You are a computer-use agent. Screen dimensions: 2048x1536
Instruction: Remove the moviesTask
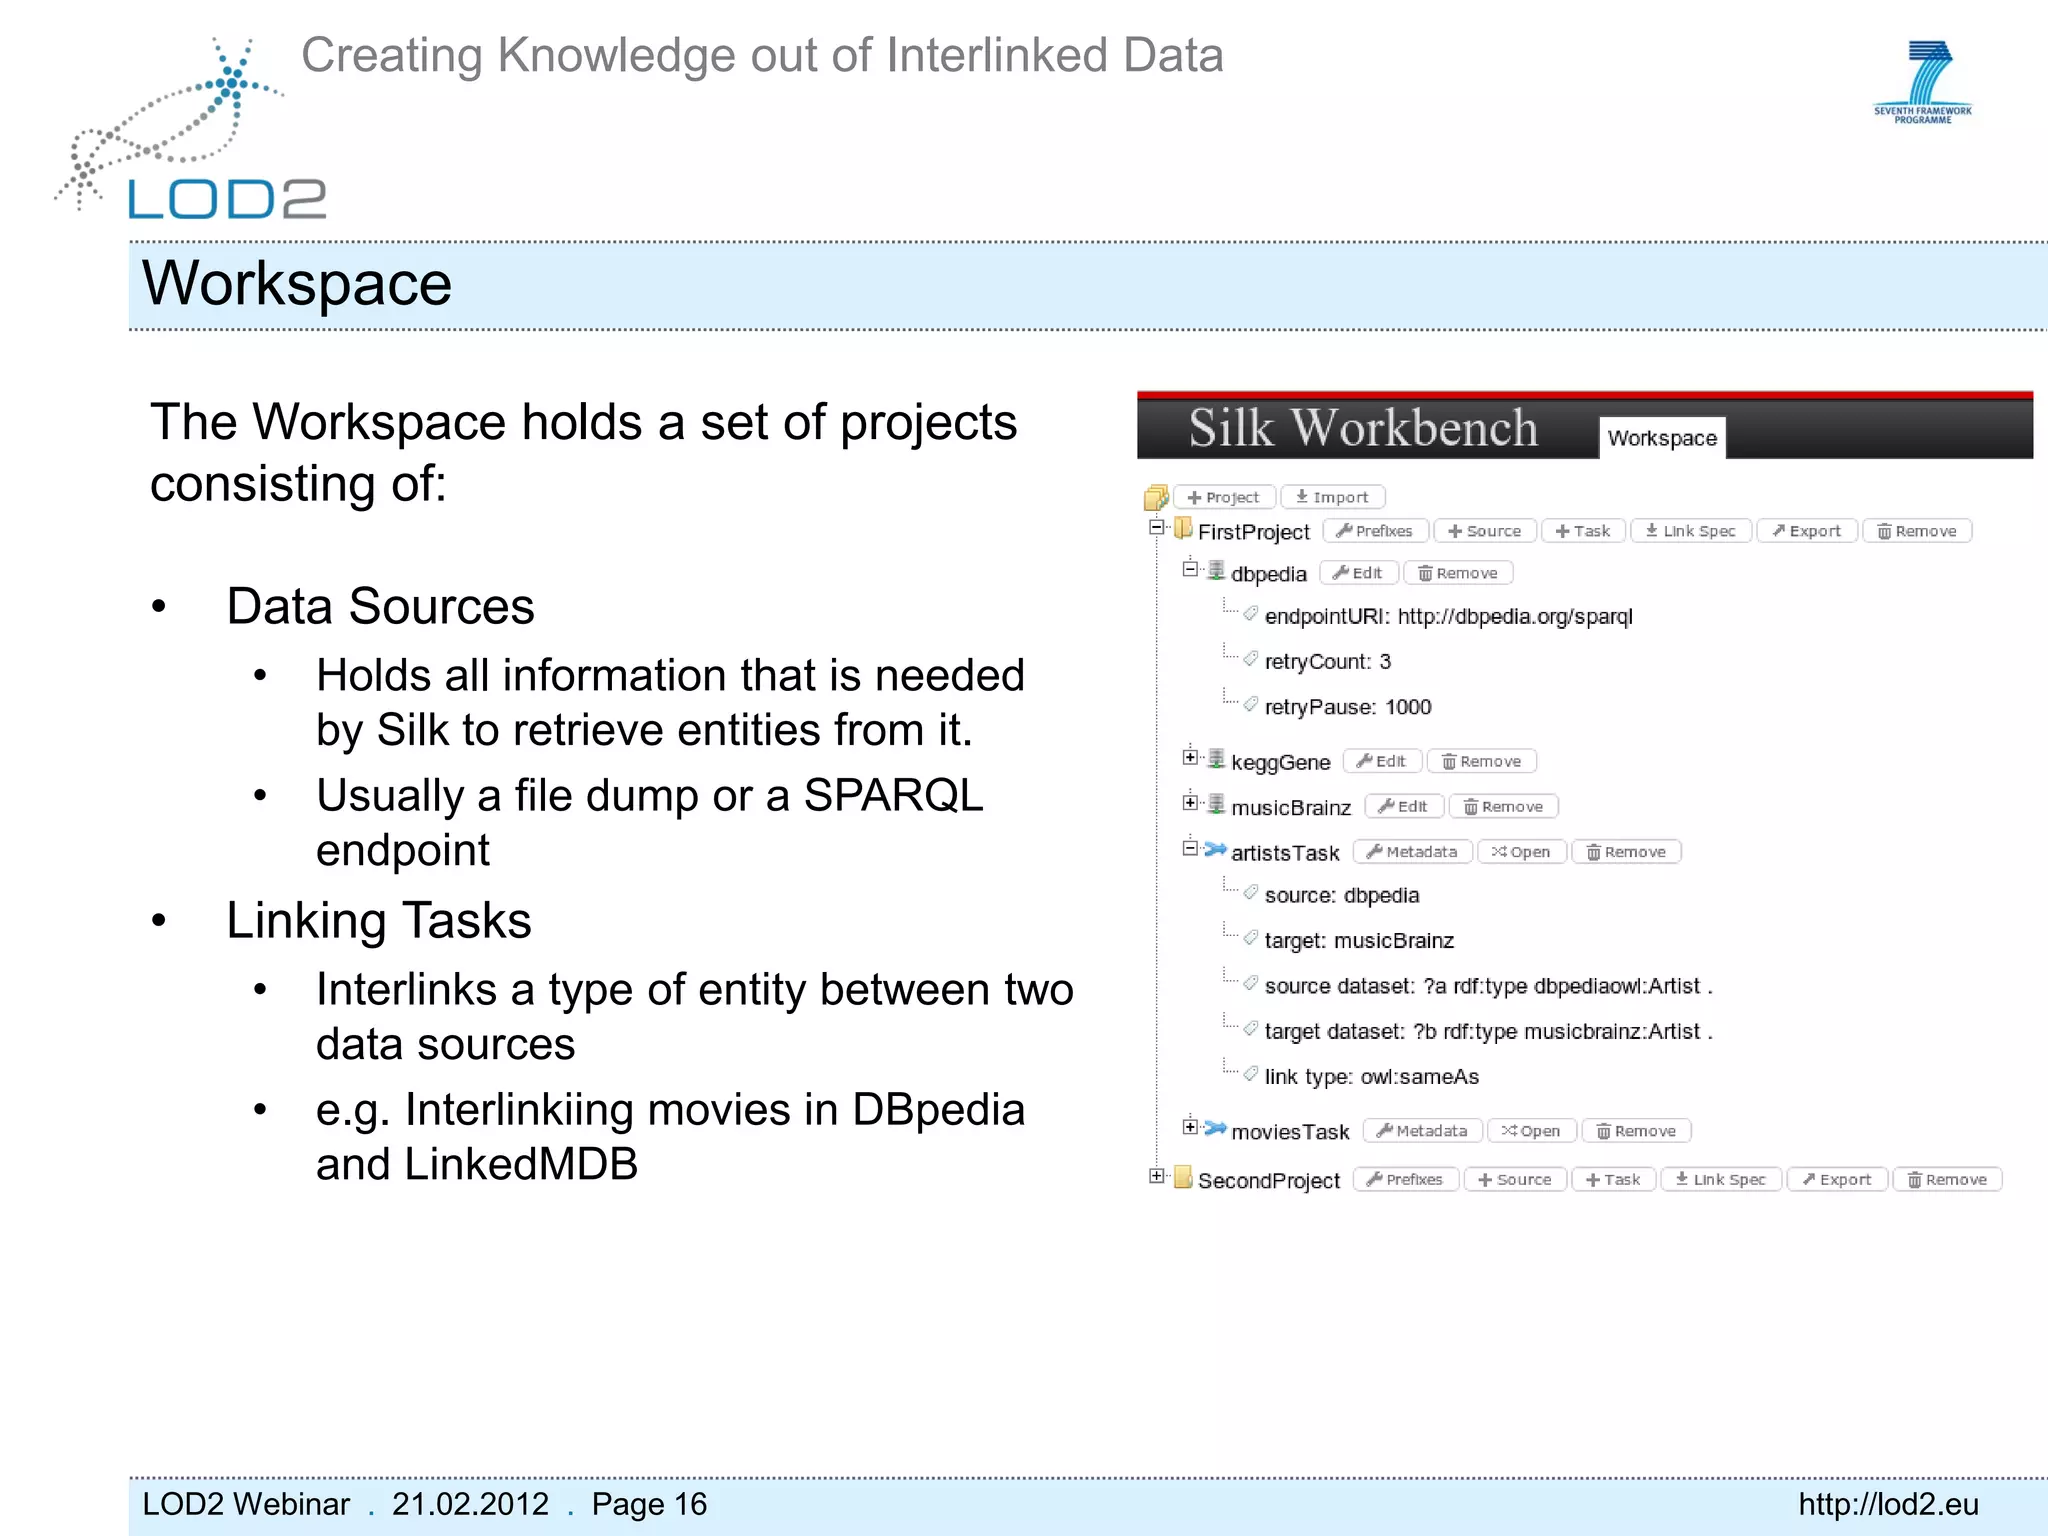(1636, 1131)
